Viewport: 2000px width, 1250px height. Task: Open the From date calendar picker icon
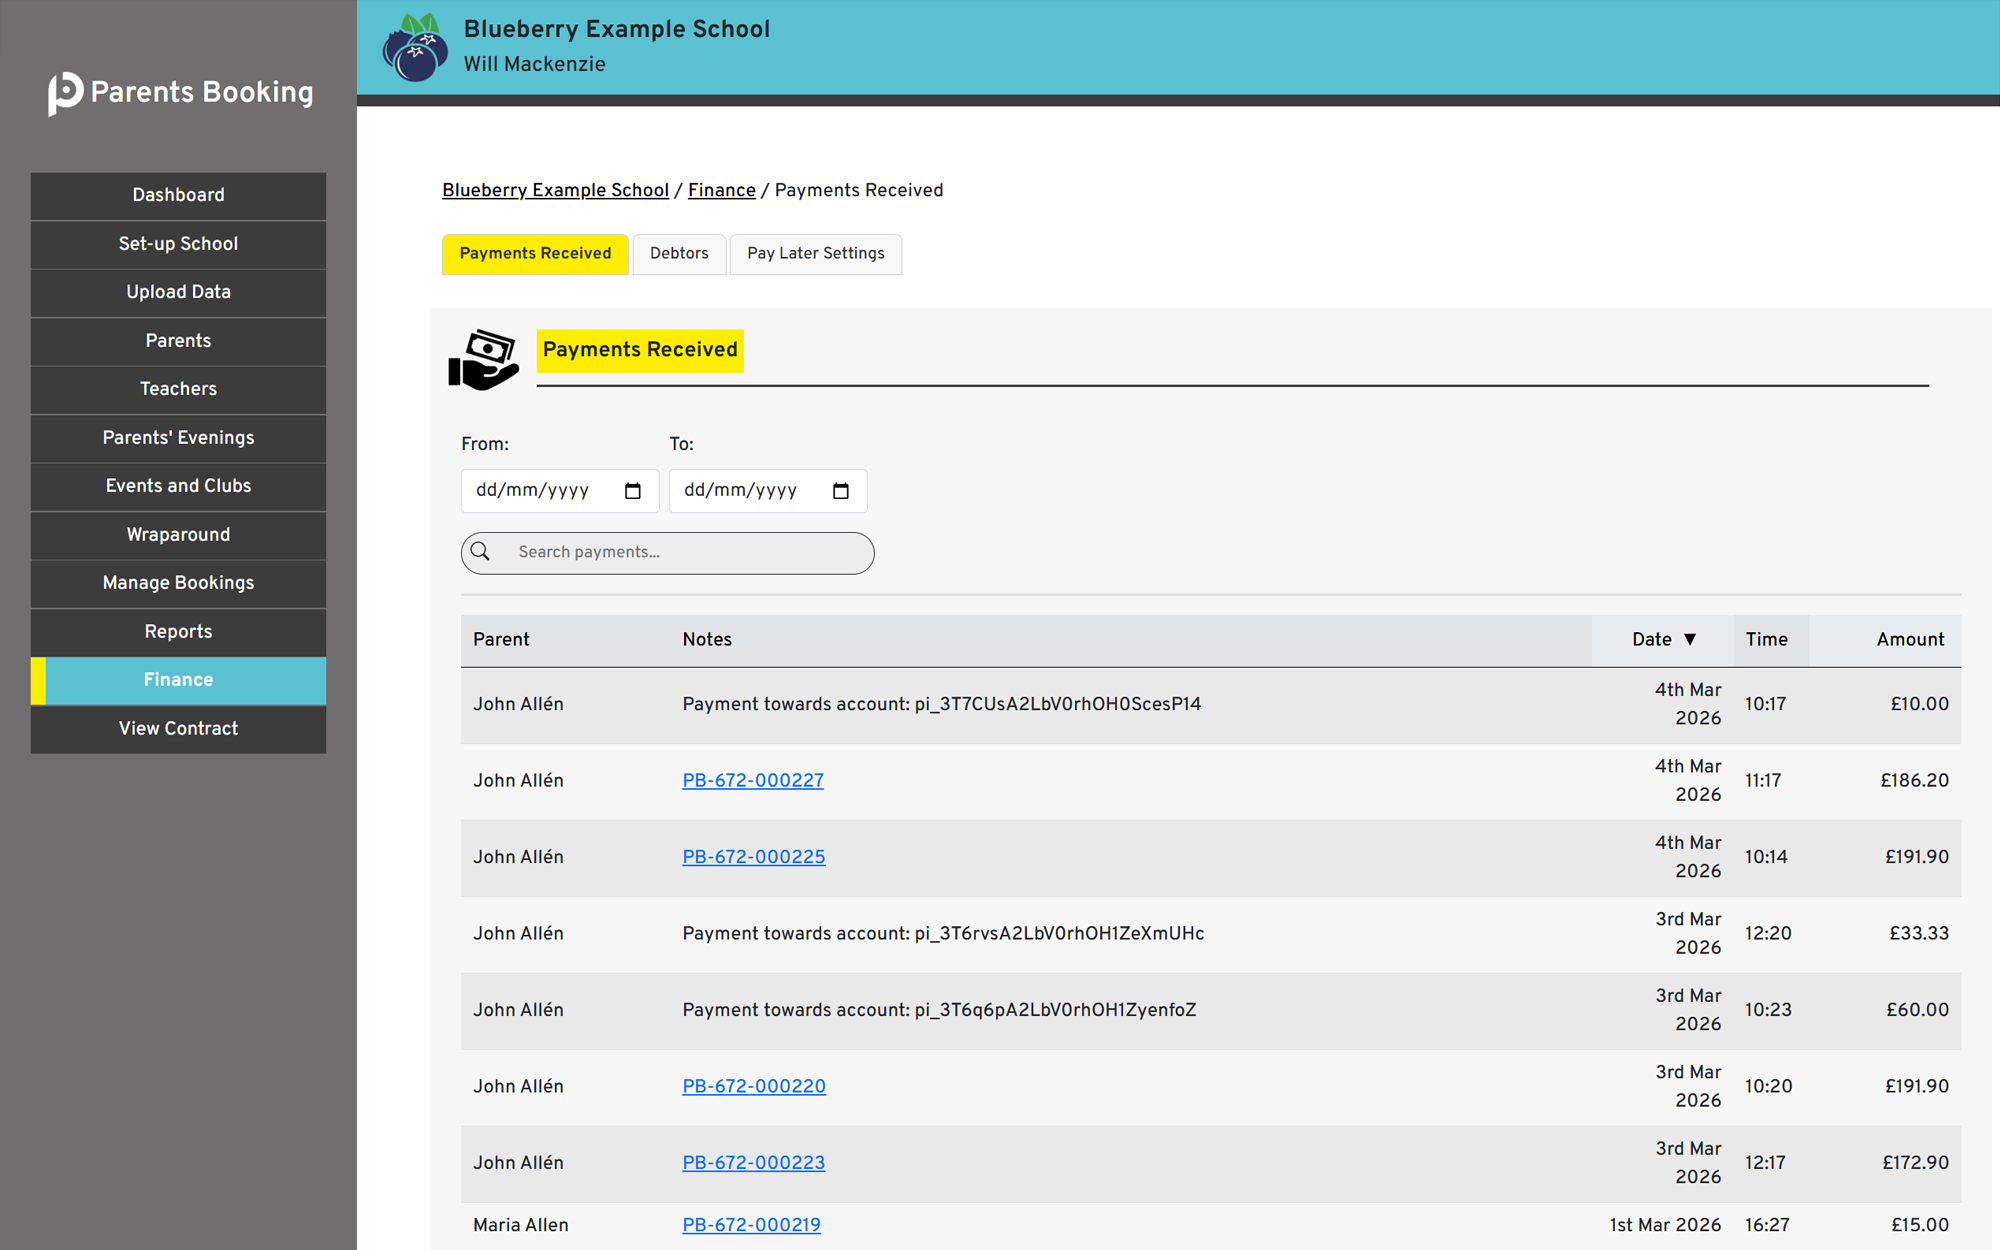[632, 491]
